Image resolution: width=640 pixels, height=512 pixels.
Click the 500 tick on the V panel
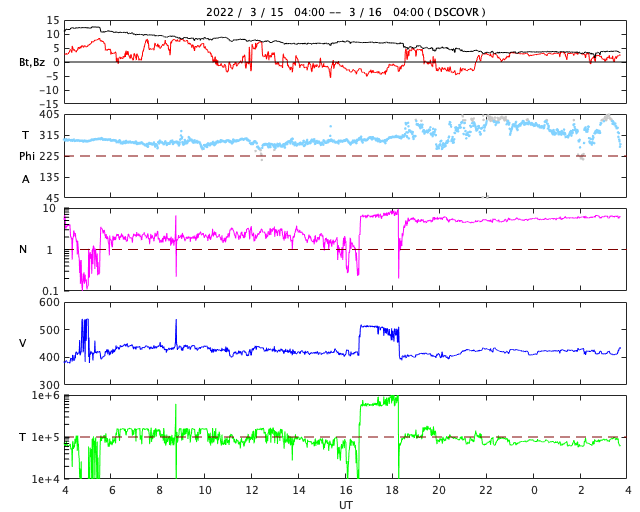(49, 330)
